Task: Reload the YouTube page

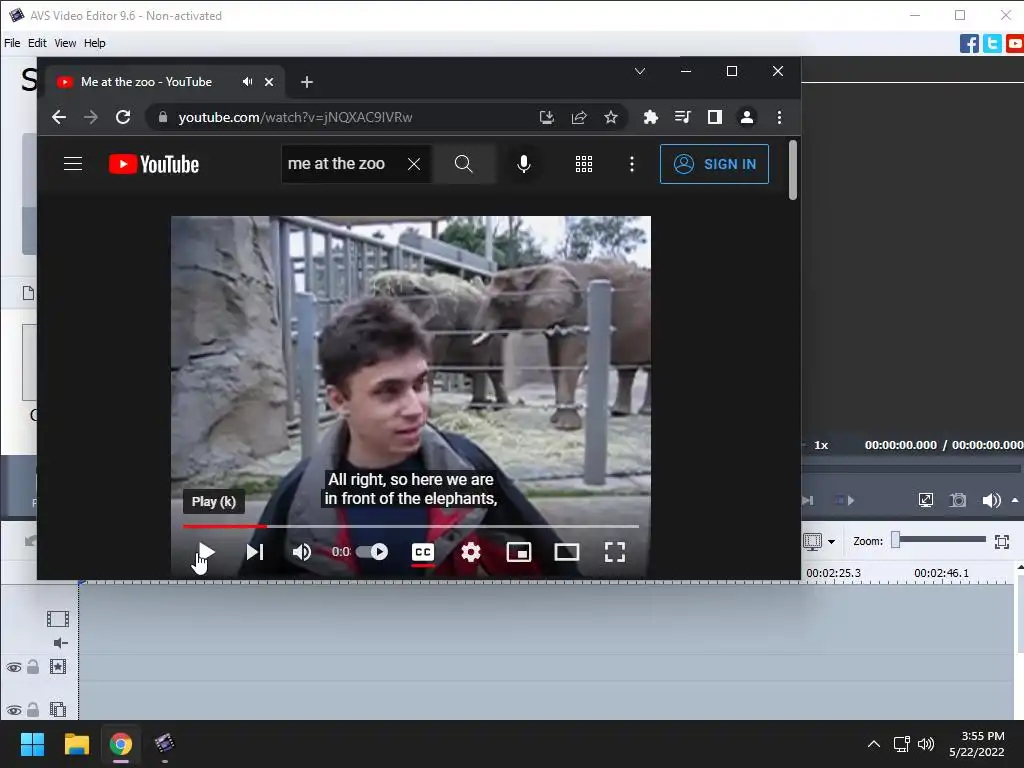Action: point(123,118)
